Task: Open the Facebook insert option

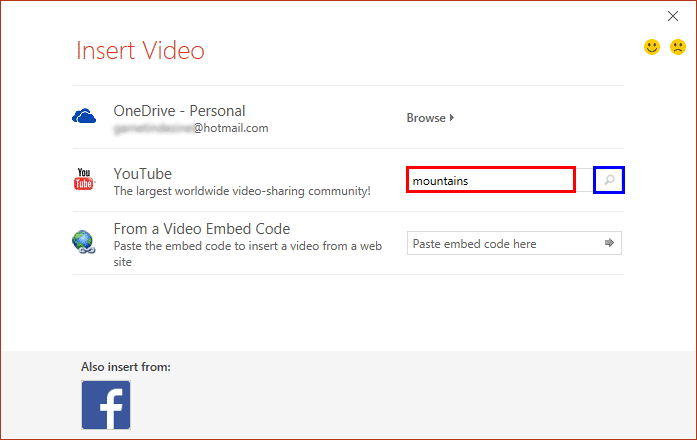Action: pos(106,405)
